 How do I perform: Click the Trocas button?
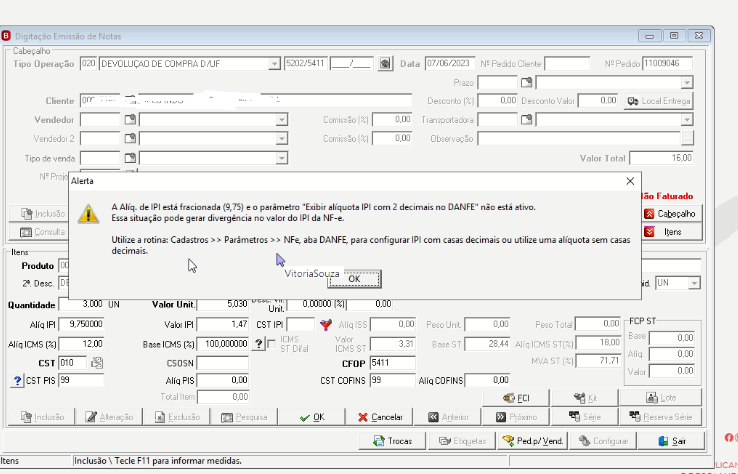393,441
